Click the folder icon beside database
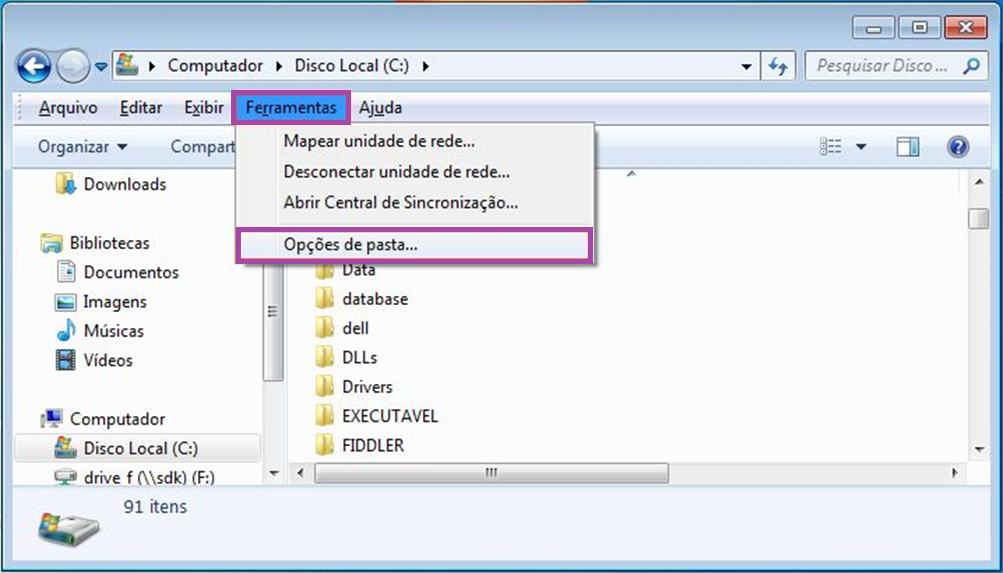The image size is (1003, 573). (325, 299)
